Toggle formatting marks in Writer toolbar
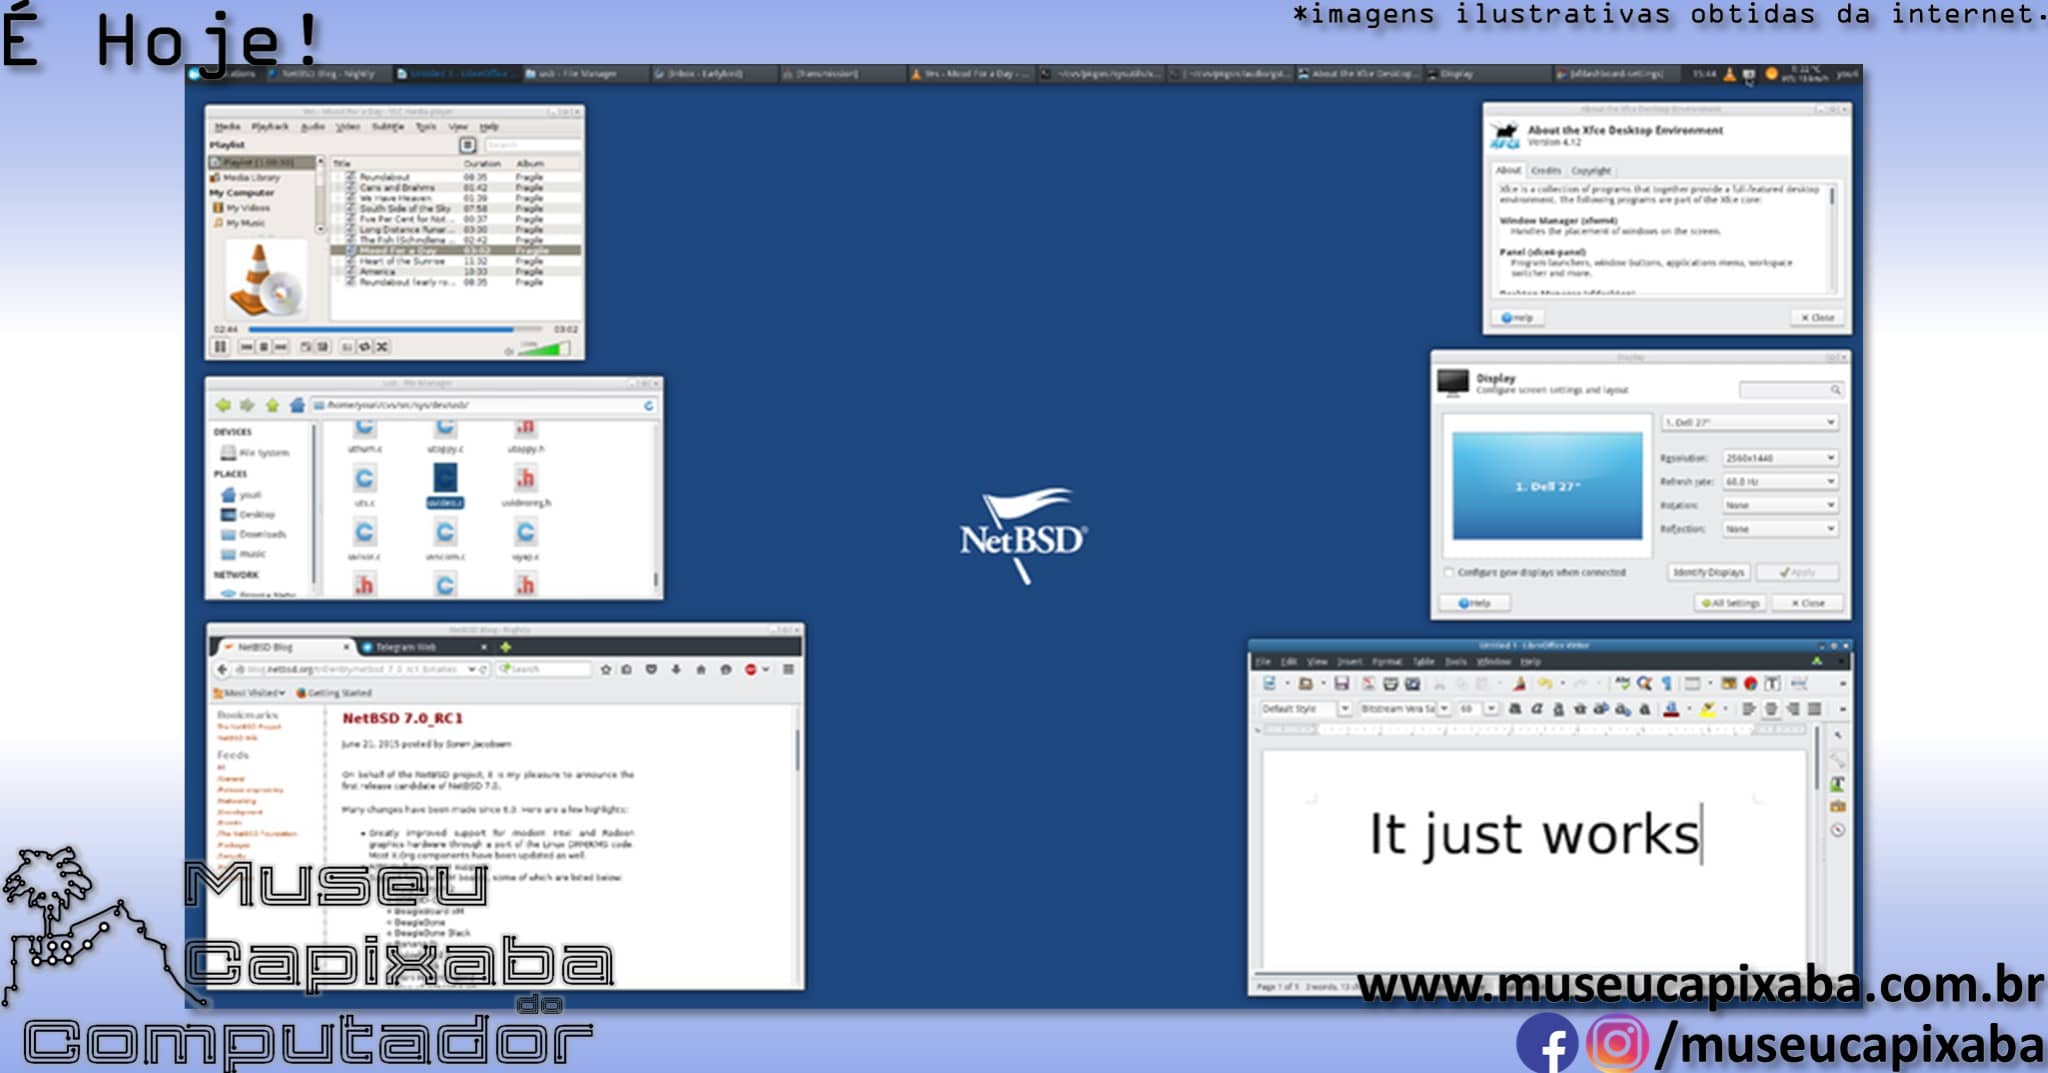 coord(1666,684)
